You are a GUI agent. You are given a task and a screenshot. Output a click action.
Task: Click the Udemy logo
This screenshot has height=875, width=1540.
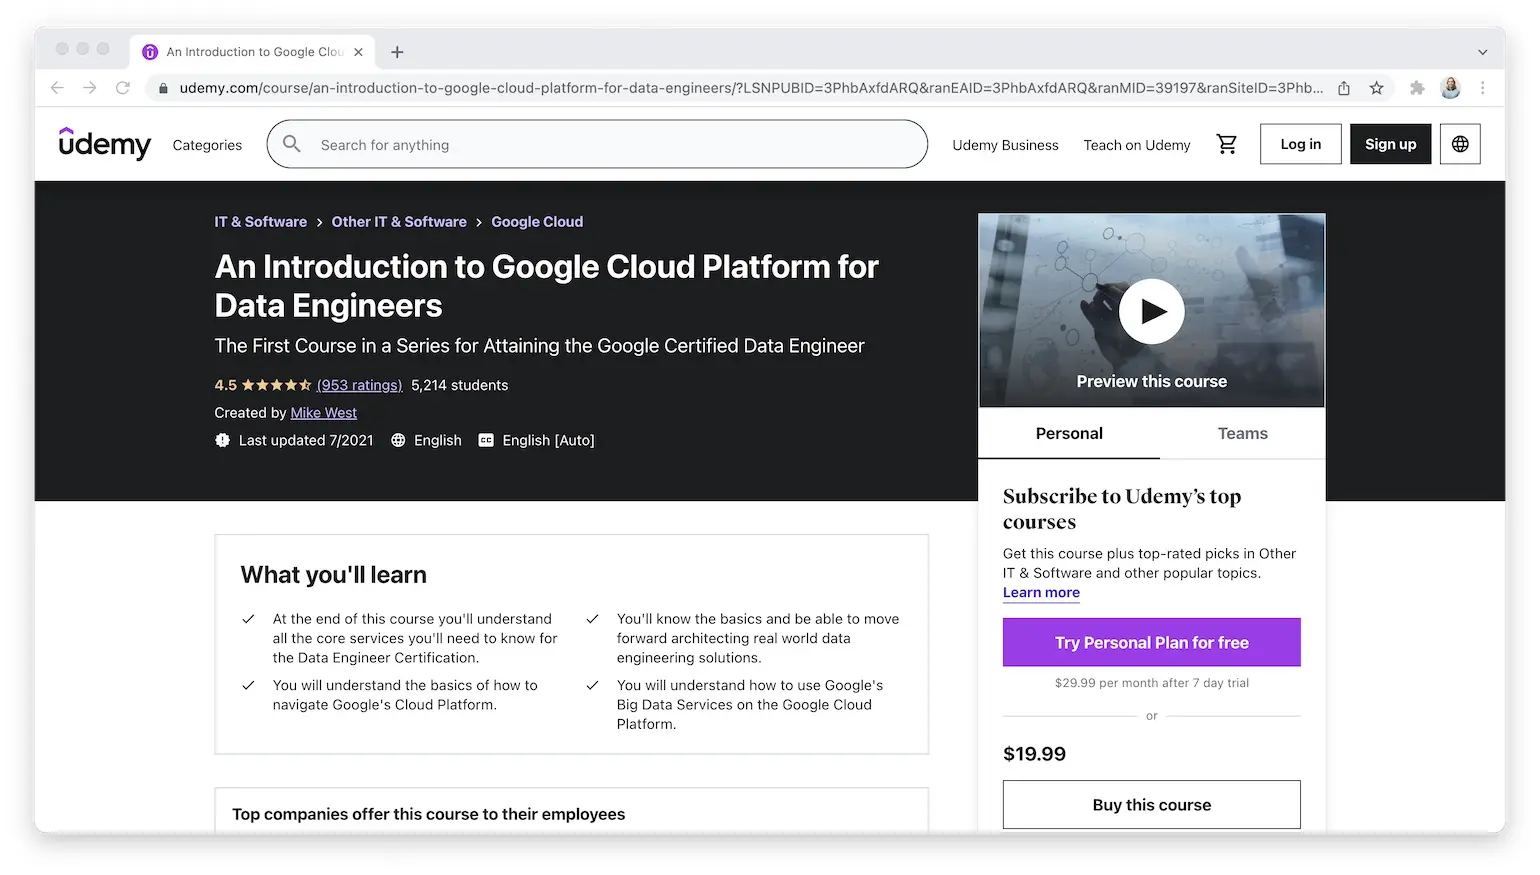pyautogui.click(x=104, y=144)
